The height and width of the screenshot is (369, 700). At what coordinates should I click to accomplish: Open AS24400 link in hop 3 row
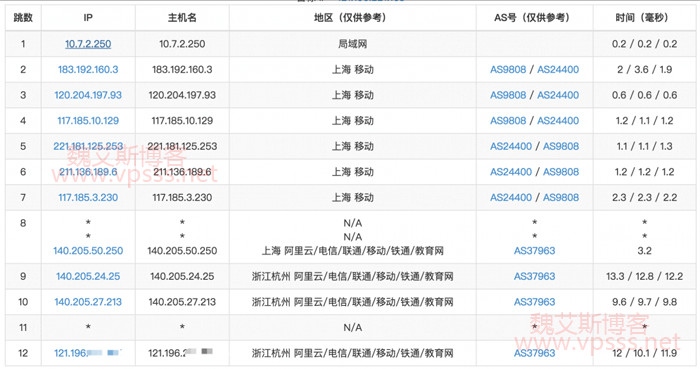[558, 95]
